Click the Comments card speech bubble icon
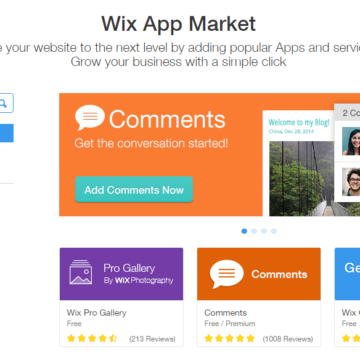 coord(226,274)
